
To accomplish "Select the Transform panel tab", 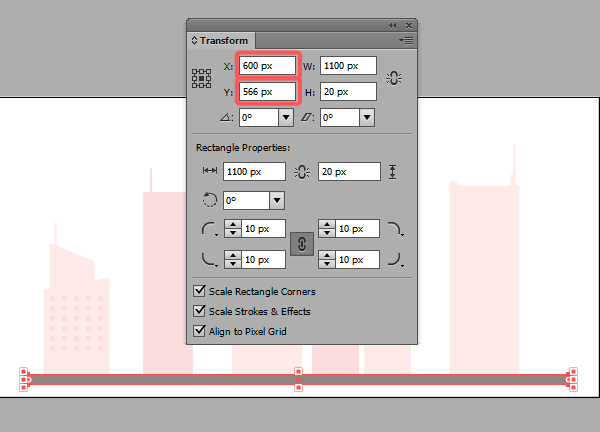I will click(x=220, y=41).
